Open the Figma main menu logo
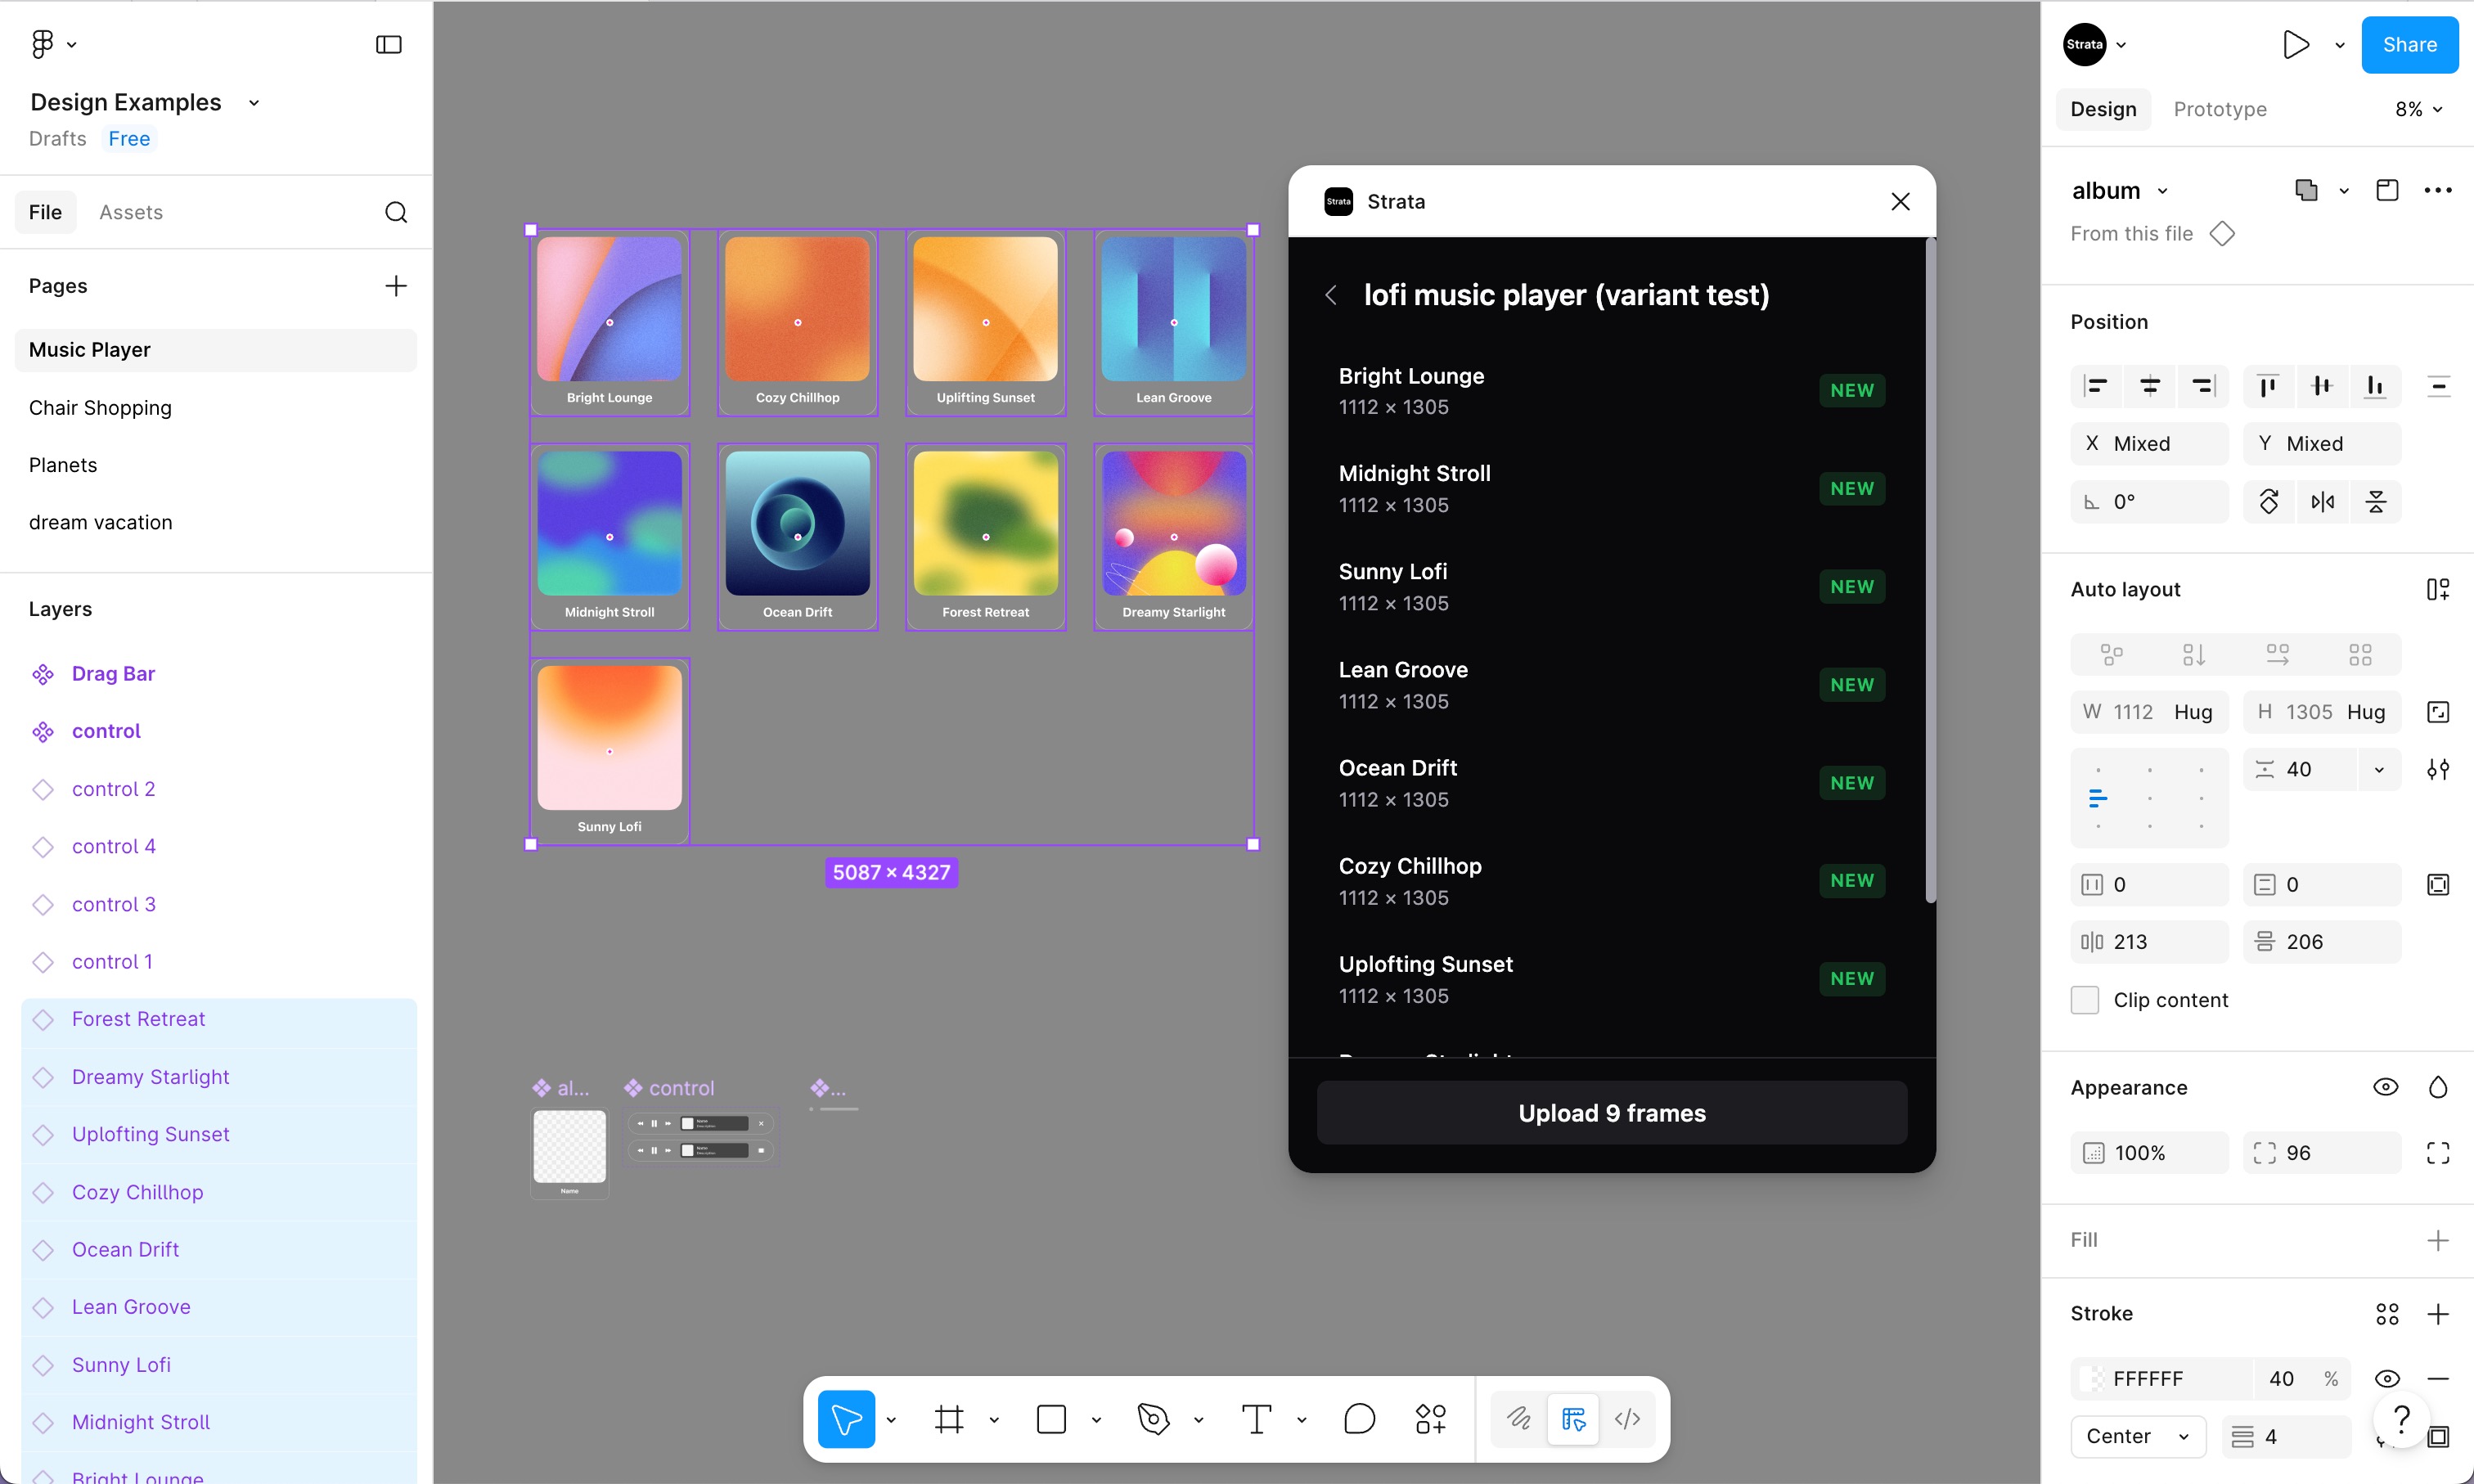 pos(42,44)
